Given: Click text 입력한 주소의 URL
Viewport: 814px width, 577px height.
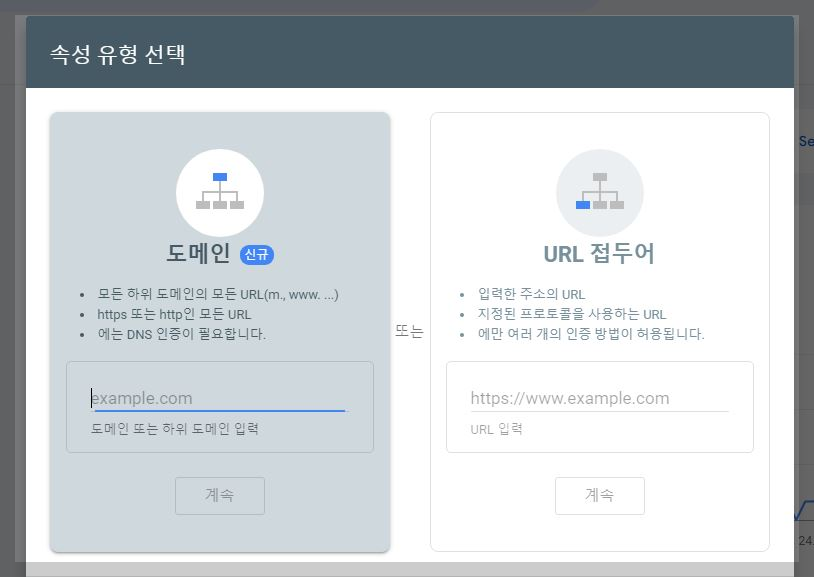Looking at the screenshot, I should pos(532,294).
